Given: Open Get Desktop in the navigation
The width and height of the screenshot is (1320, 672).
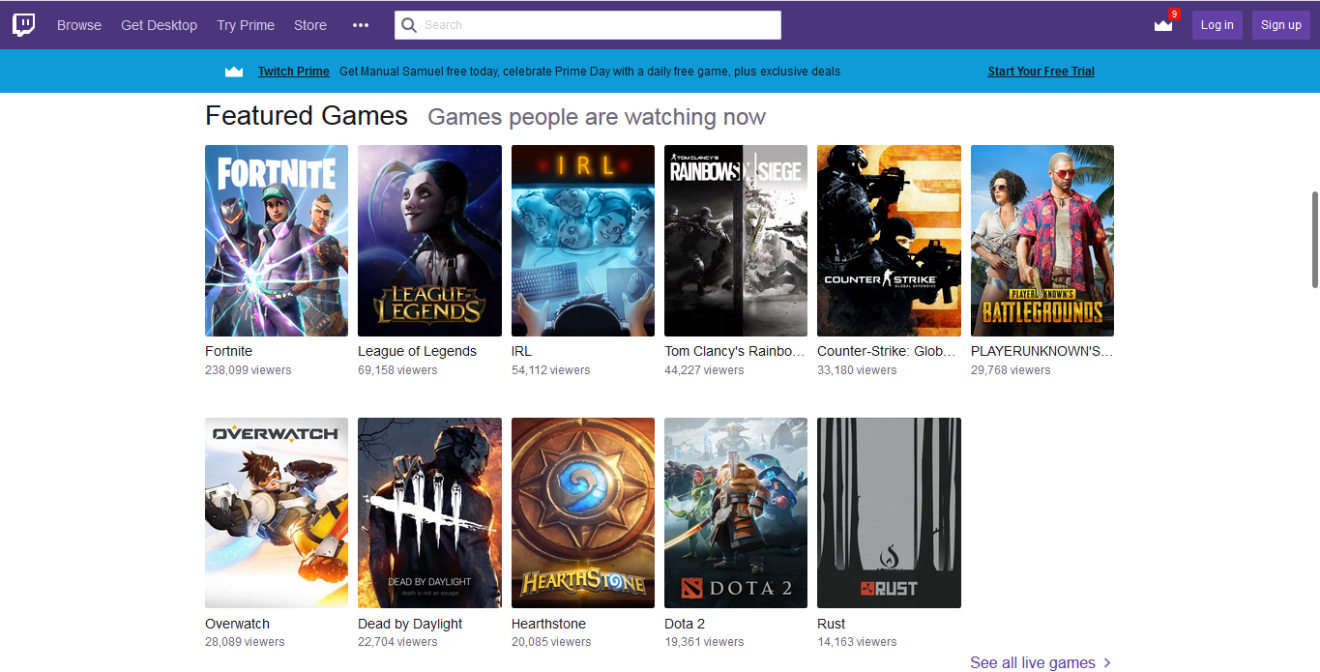Looking at the screenshot, I should click(159, 25).
